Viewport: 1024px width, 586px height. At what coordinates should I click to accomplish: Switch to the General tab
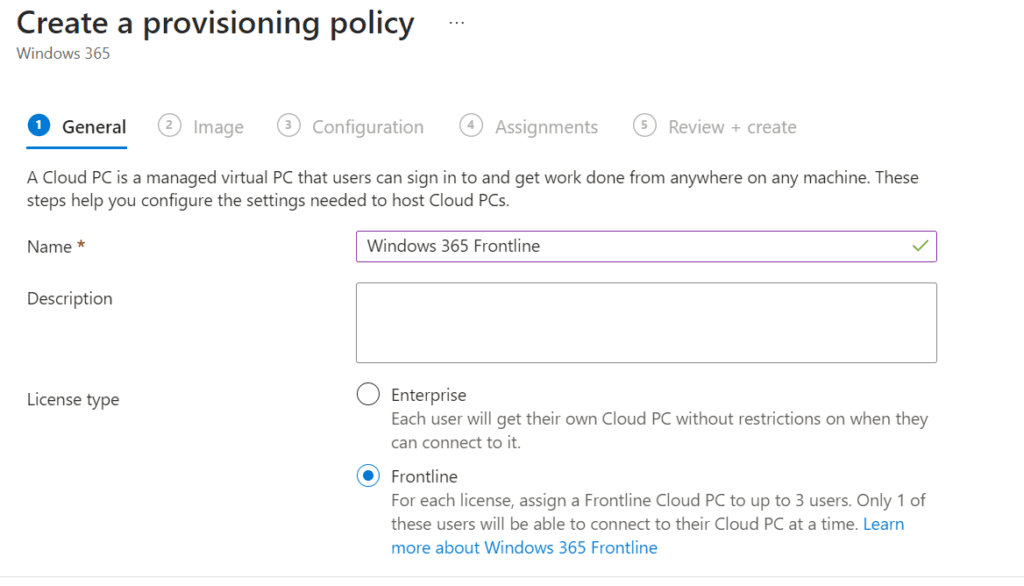tap(76, 127)
